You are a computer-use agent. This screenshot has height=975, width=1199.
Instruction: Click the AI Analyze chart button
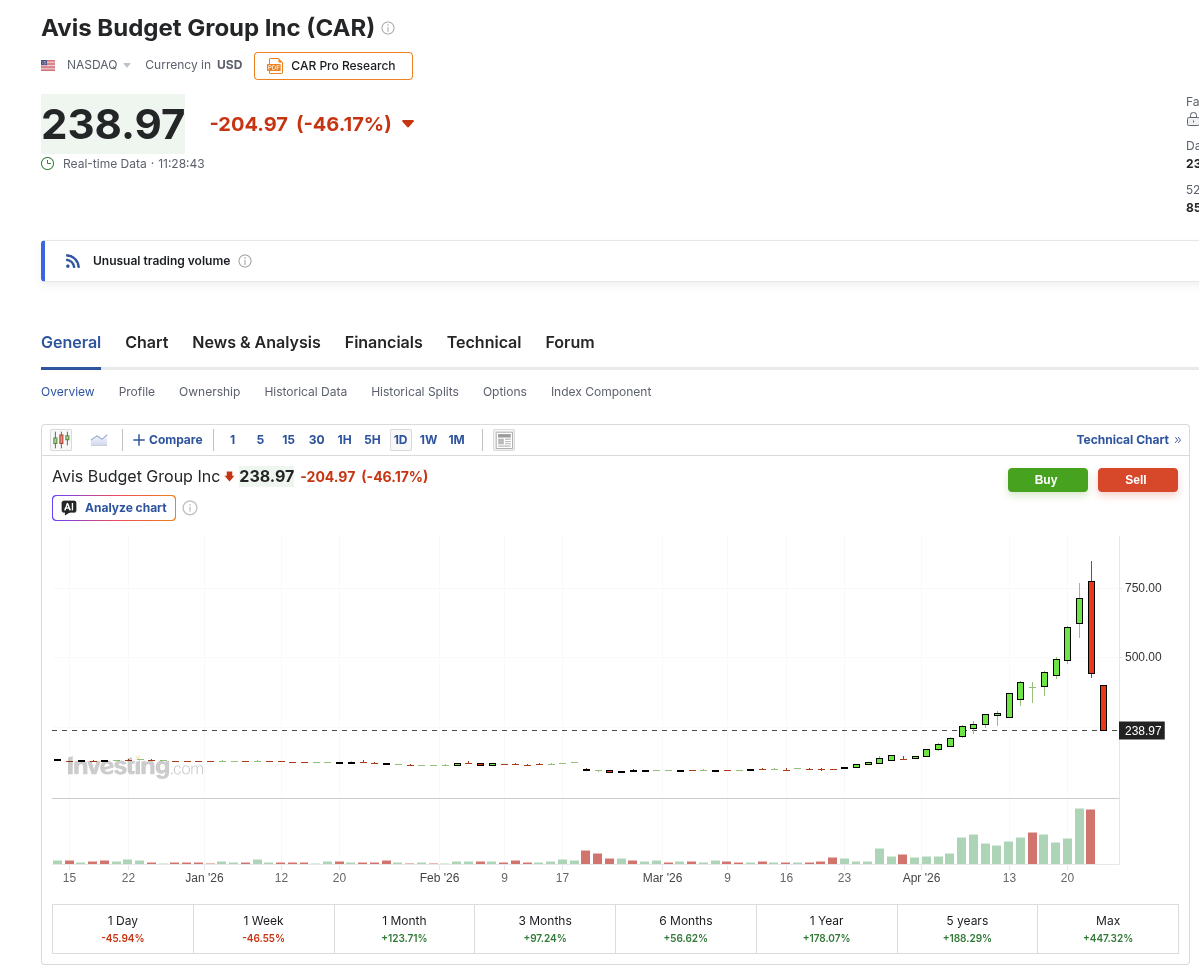coord(114,508)
